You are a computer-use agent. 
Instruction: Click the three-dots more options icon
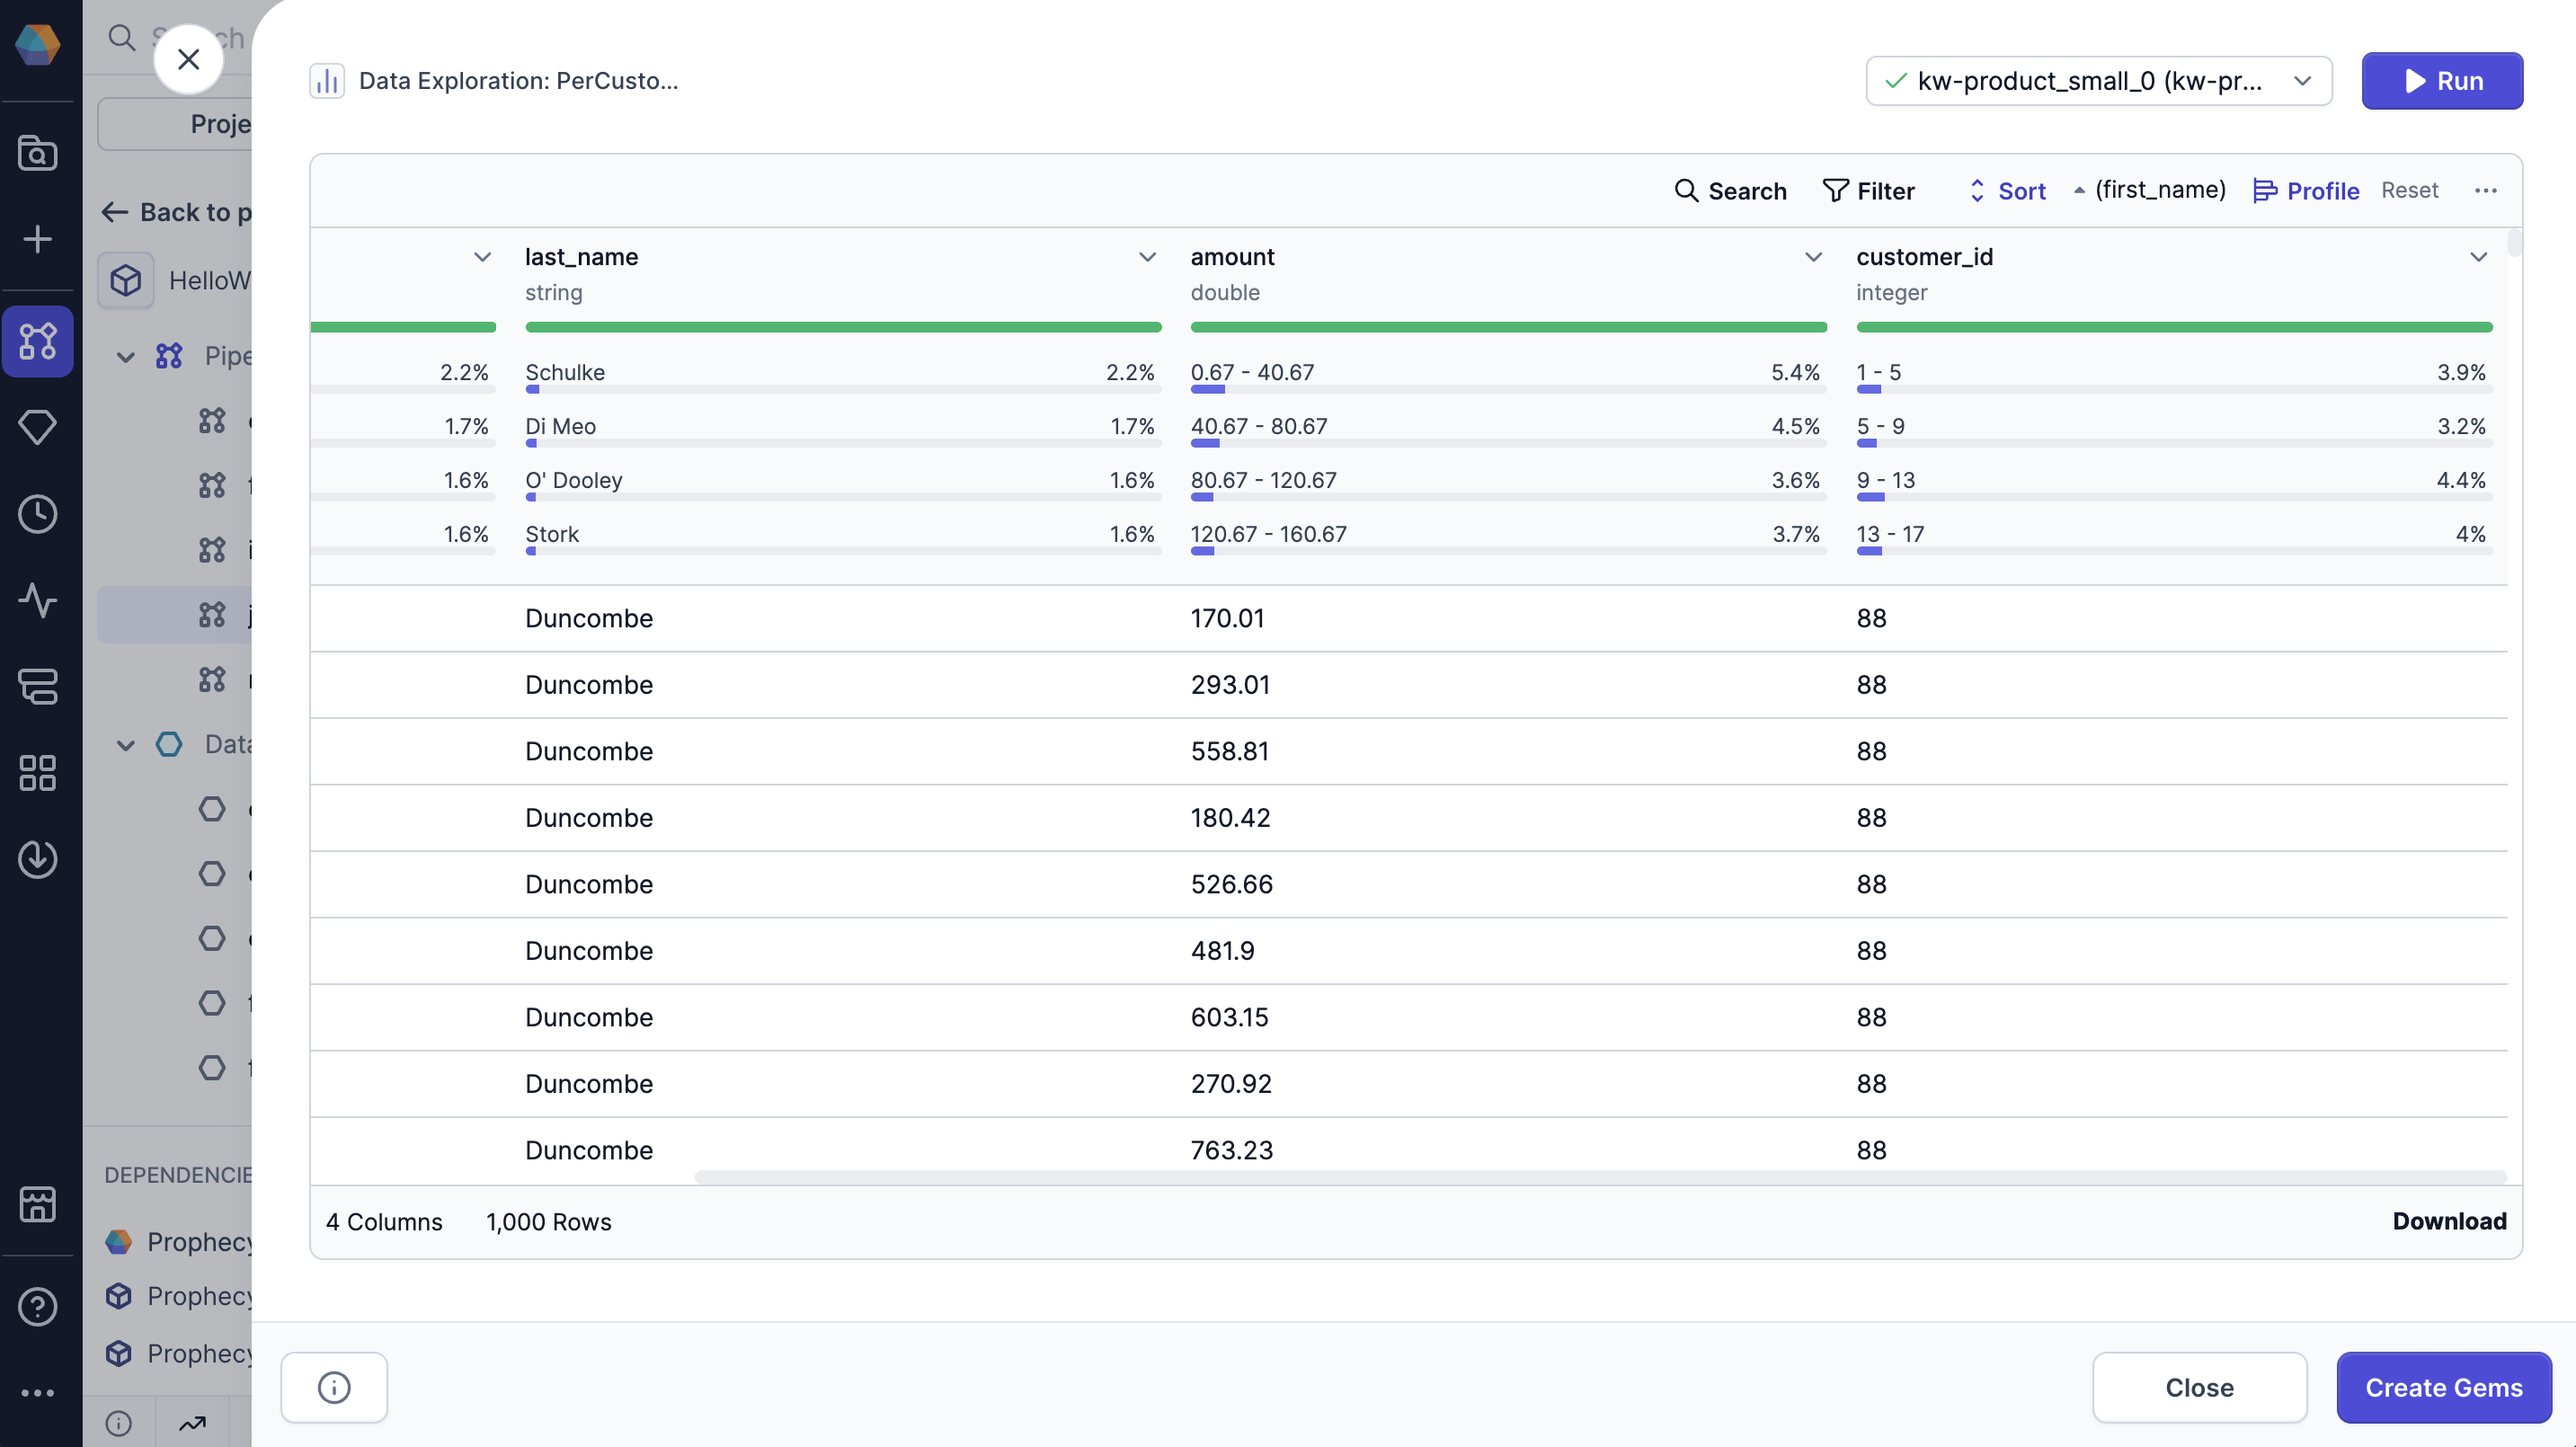[x=2485, y=190]
